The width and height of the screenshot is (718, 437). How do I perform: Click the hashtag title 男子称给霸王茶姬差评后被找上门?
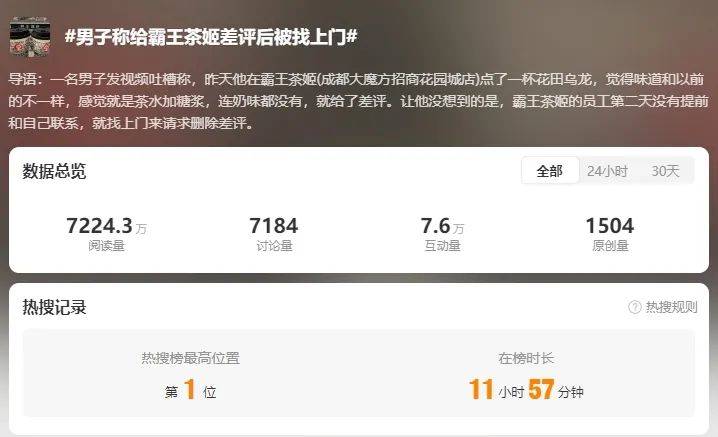(x=211, y=37)
